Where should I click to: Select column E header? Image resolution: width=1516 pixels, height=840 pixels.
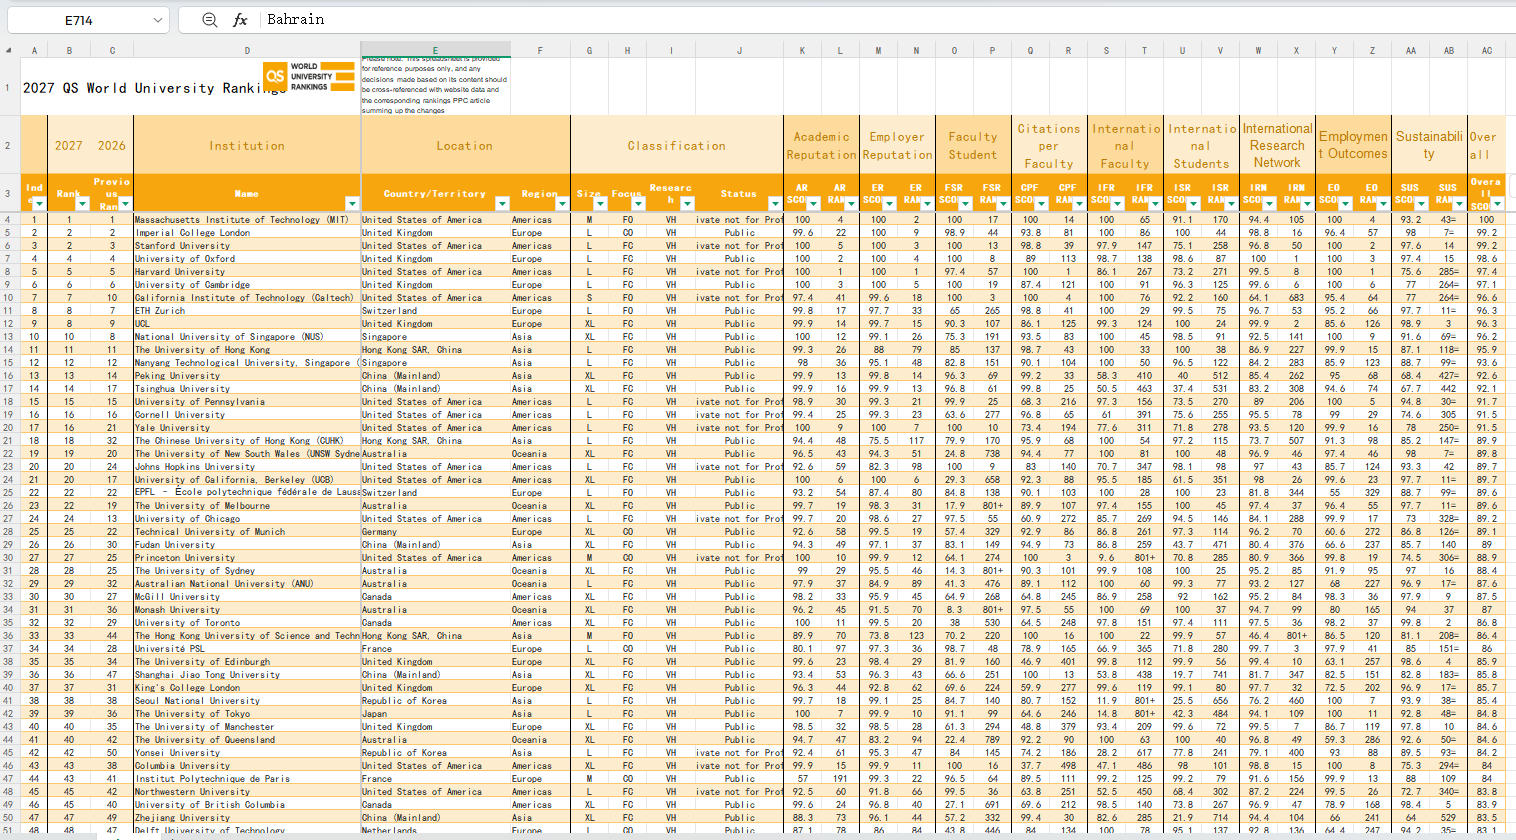point(435,50)
